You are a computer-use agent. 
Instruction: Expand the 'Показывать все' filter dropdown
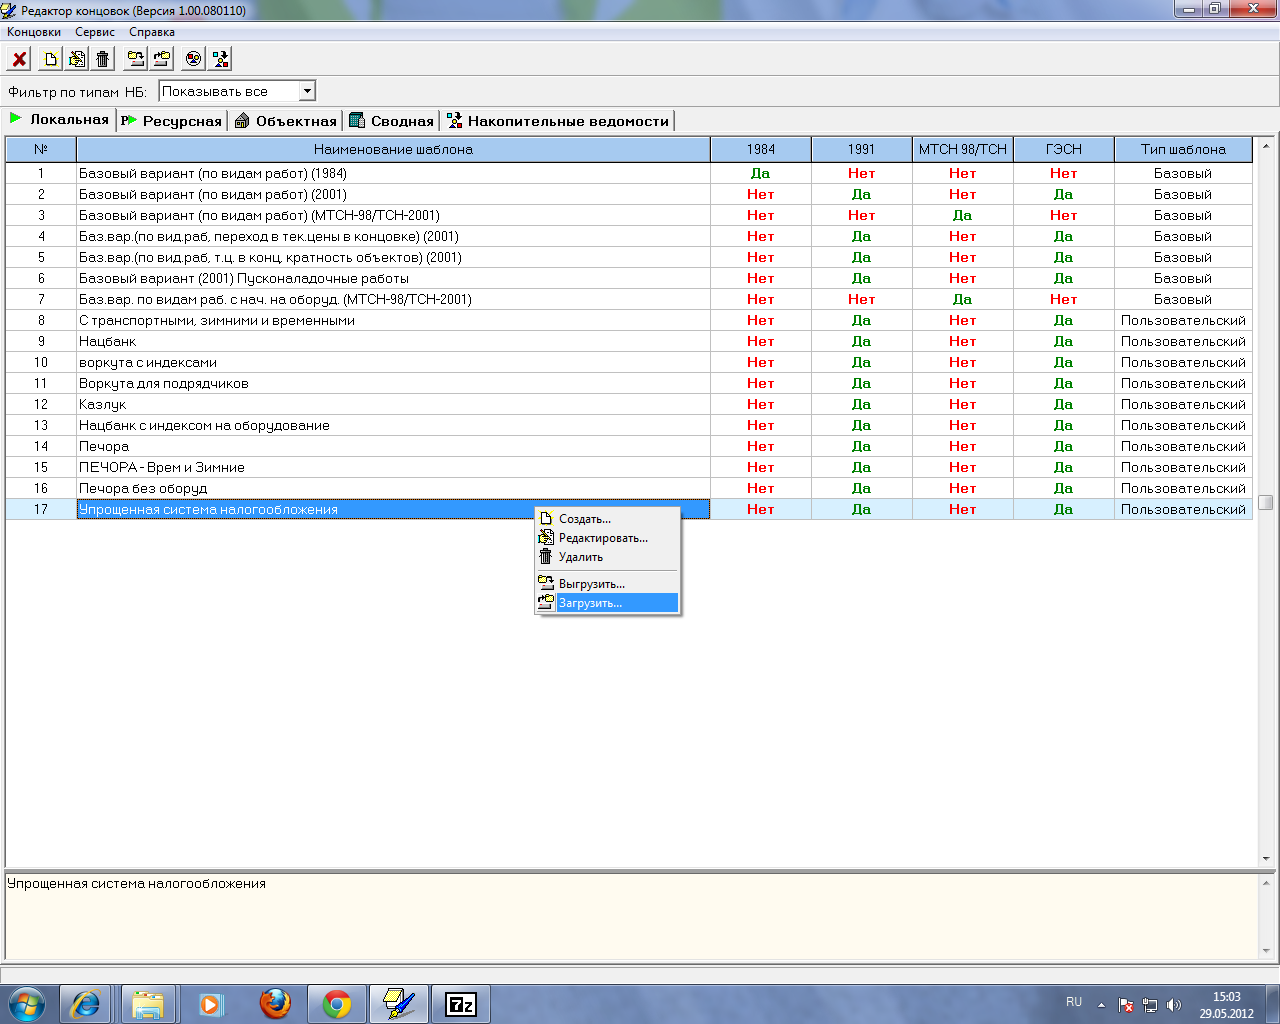pos(307,91)
